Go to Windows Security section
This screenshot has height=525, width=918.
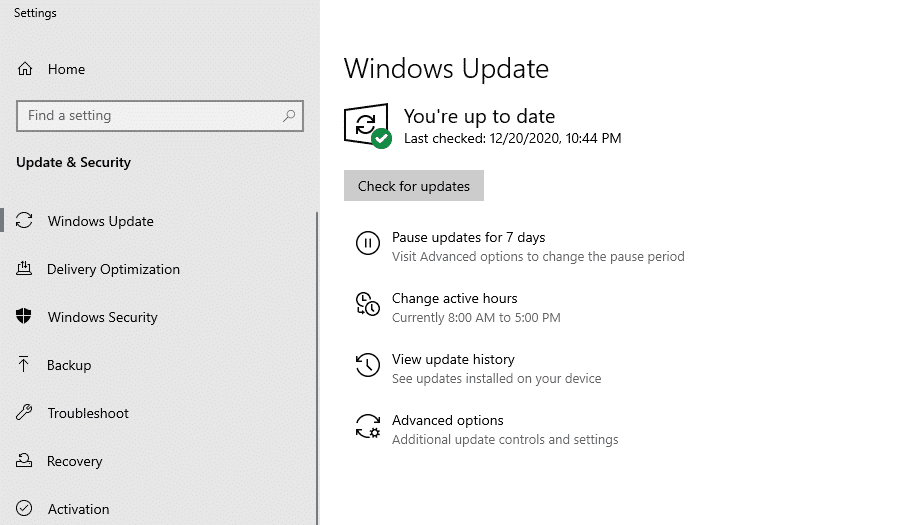coord(102,317)
